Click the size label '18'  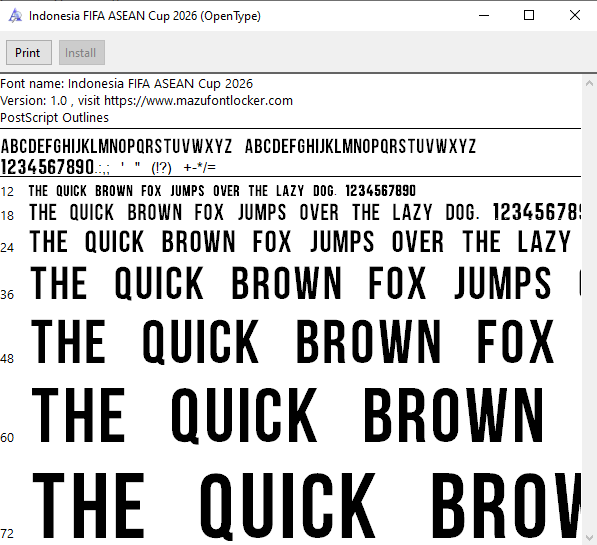pyautogui.click(x=7, y=216)
